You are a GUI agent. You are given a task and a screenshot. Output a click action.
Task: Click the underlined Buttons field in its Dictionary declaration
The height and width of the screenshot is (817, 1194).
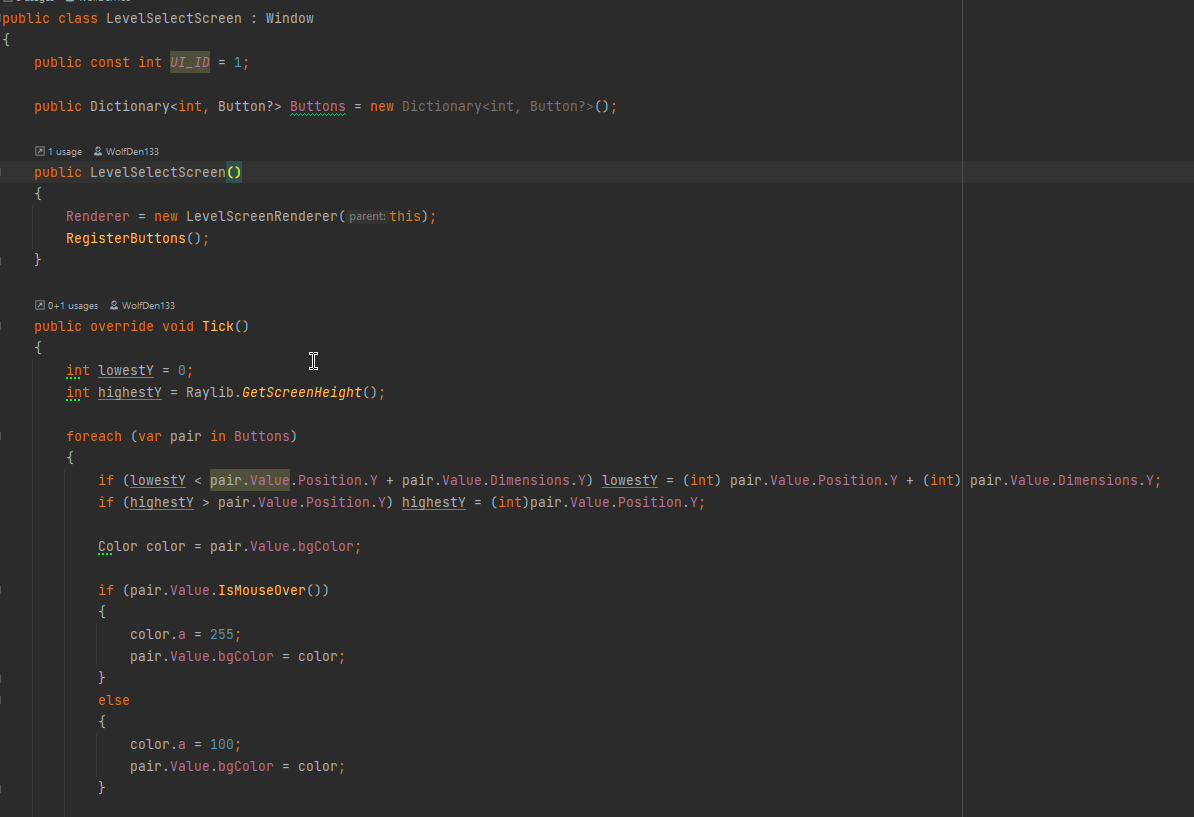tap(318, 107)
